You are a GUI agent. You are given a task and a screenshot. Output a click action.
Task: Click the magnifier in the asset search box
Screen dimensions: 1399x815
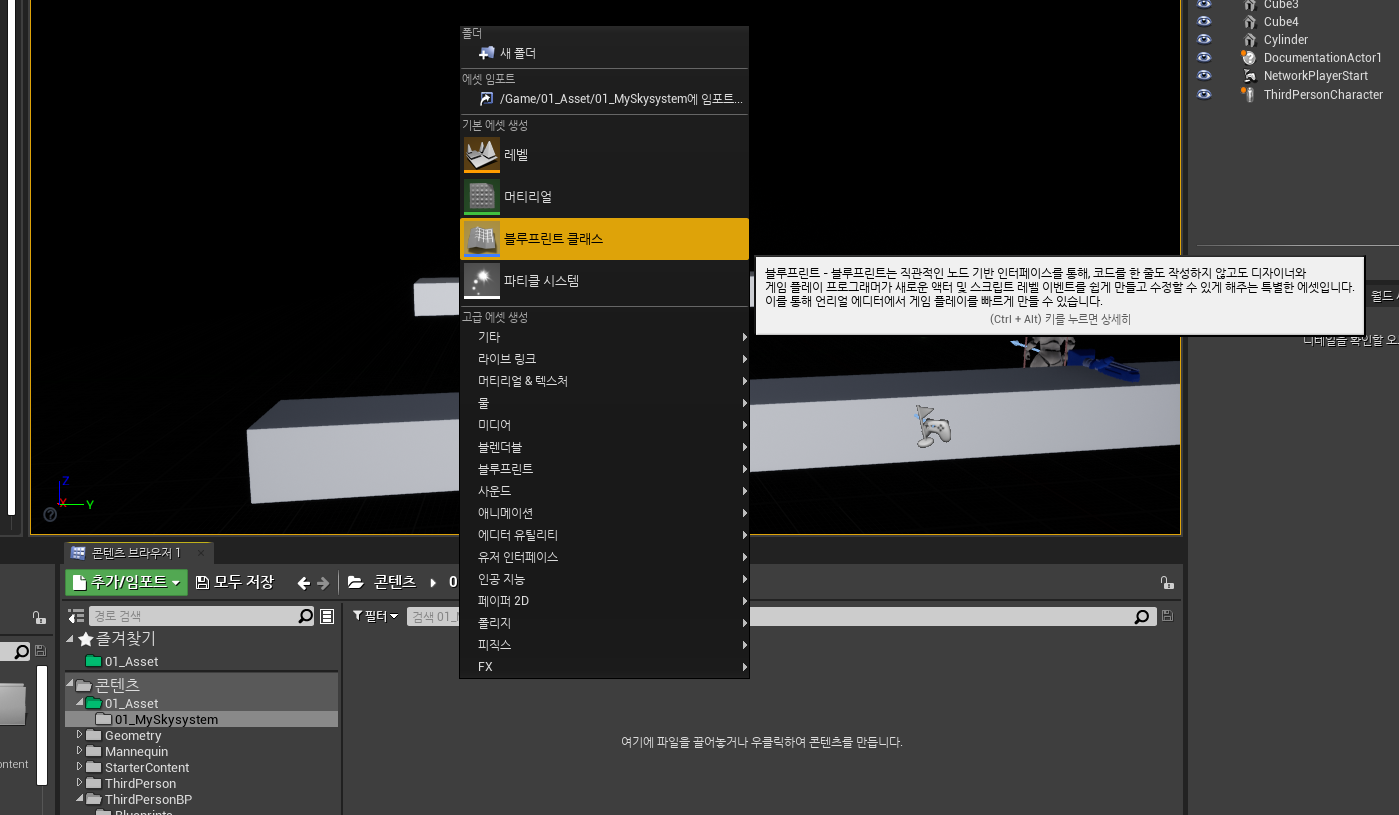click(x=1142, y=617)
